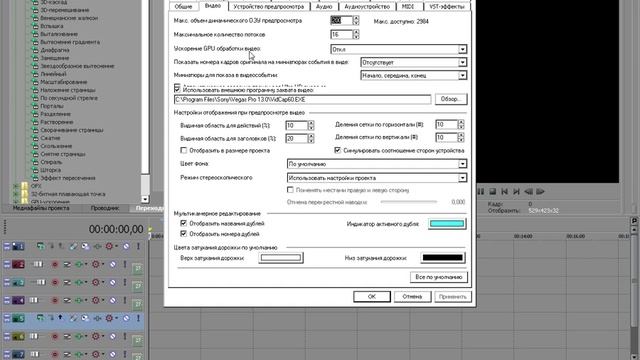Image resolution: width=640 pixels, height=360 pixels.
Task: Click make compositing parent arrow on track 5
Action: 60,318
